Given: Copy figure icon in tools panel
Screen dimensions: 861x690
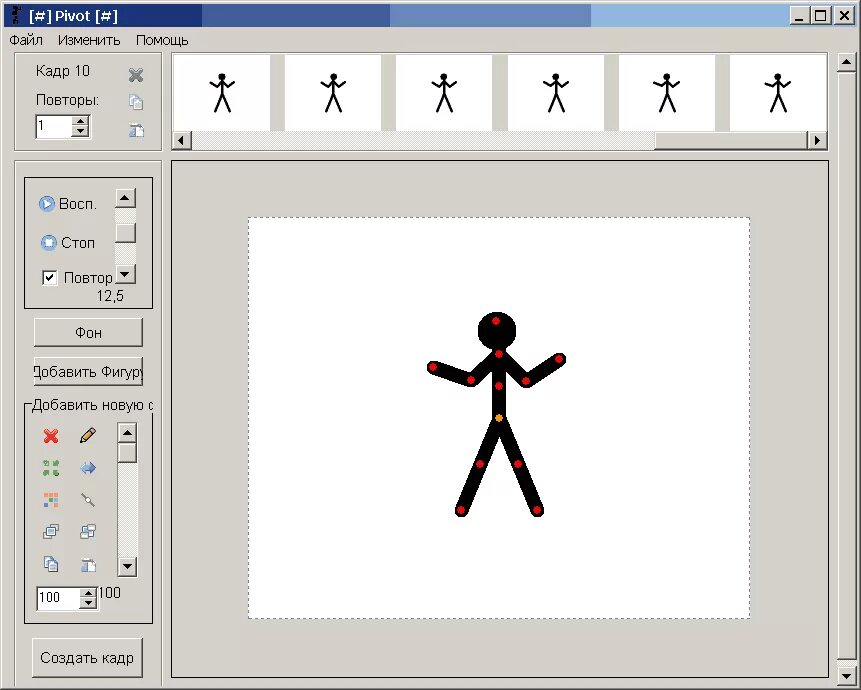Looking at the screenshot, I should tap(51, 564).
